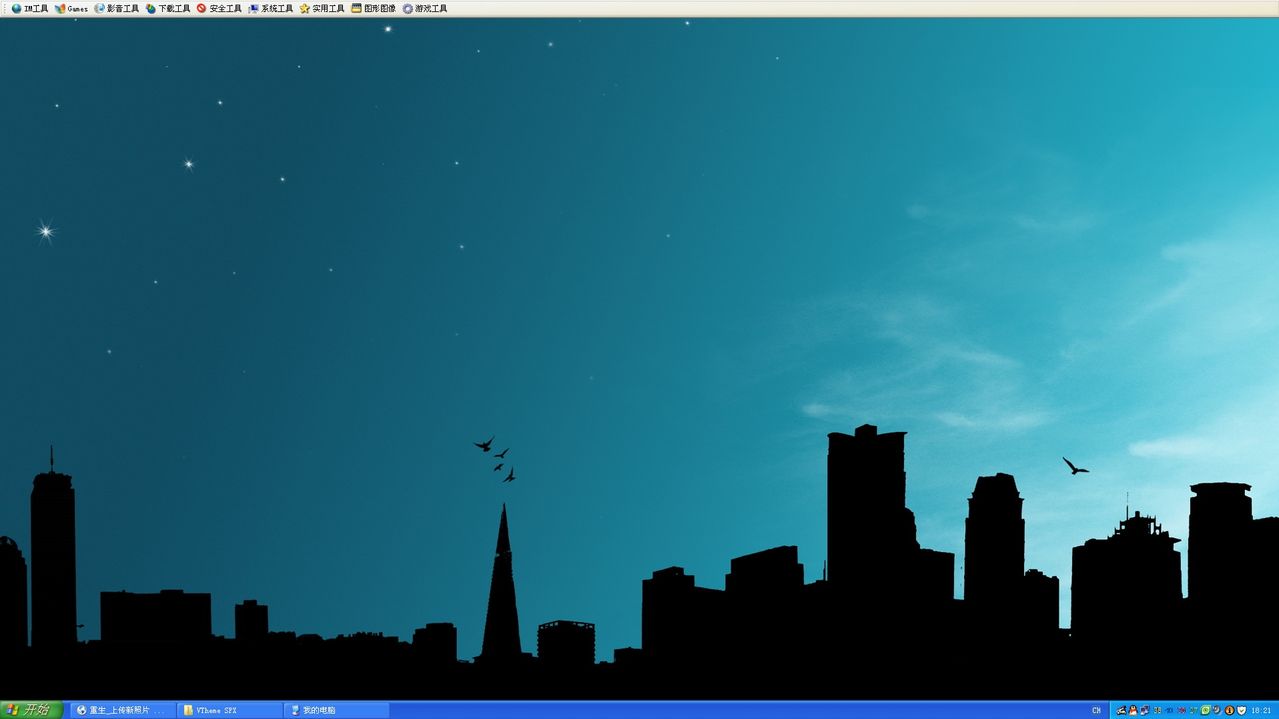The image size is (1279, 719).
Task: Expand the 安全工具 security tools folder
Action: [219, 8]
